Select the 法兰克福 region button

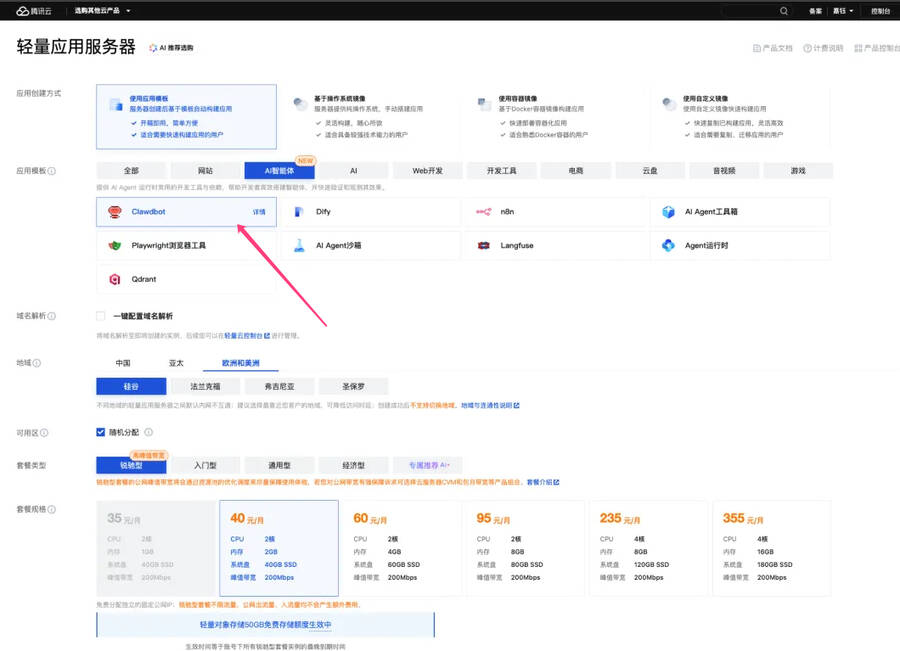tap(206, 386)
